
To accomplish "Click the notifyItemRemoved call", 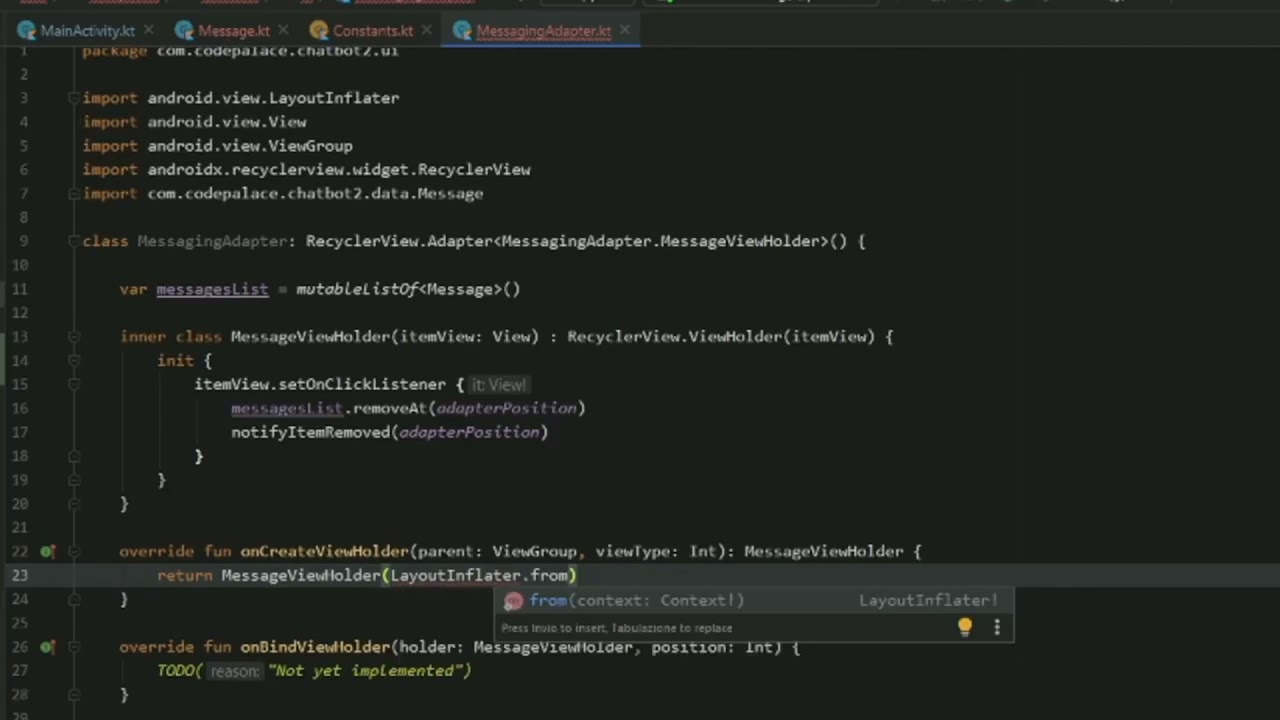I will click(310, 432).
